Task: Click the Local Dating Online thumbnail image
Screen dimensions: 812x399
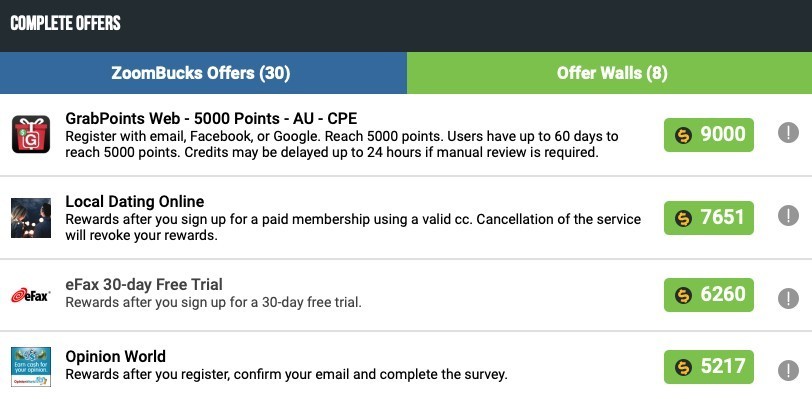Action: 31,218
